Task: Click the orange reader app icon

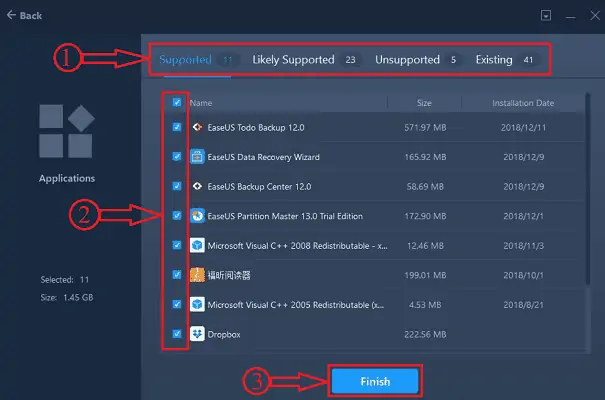Action: 197,275
